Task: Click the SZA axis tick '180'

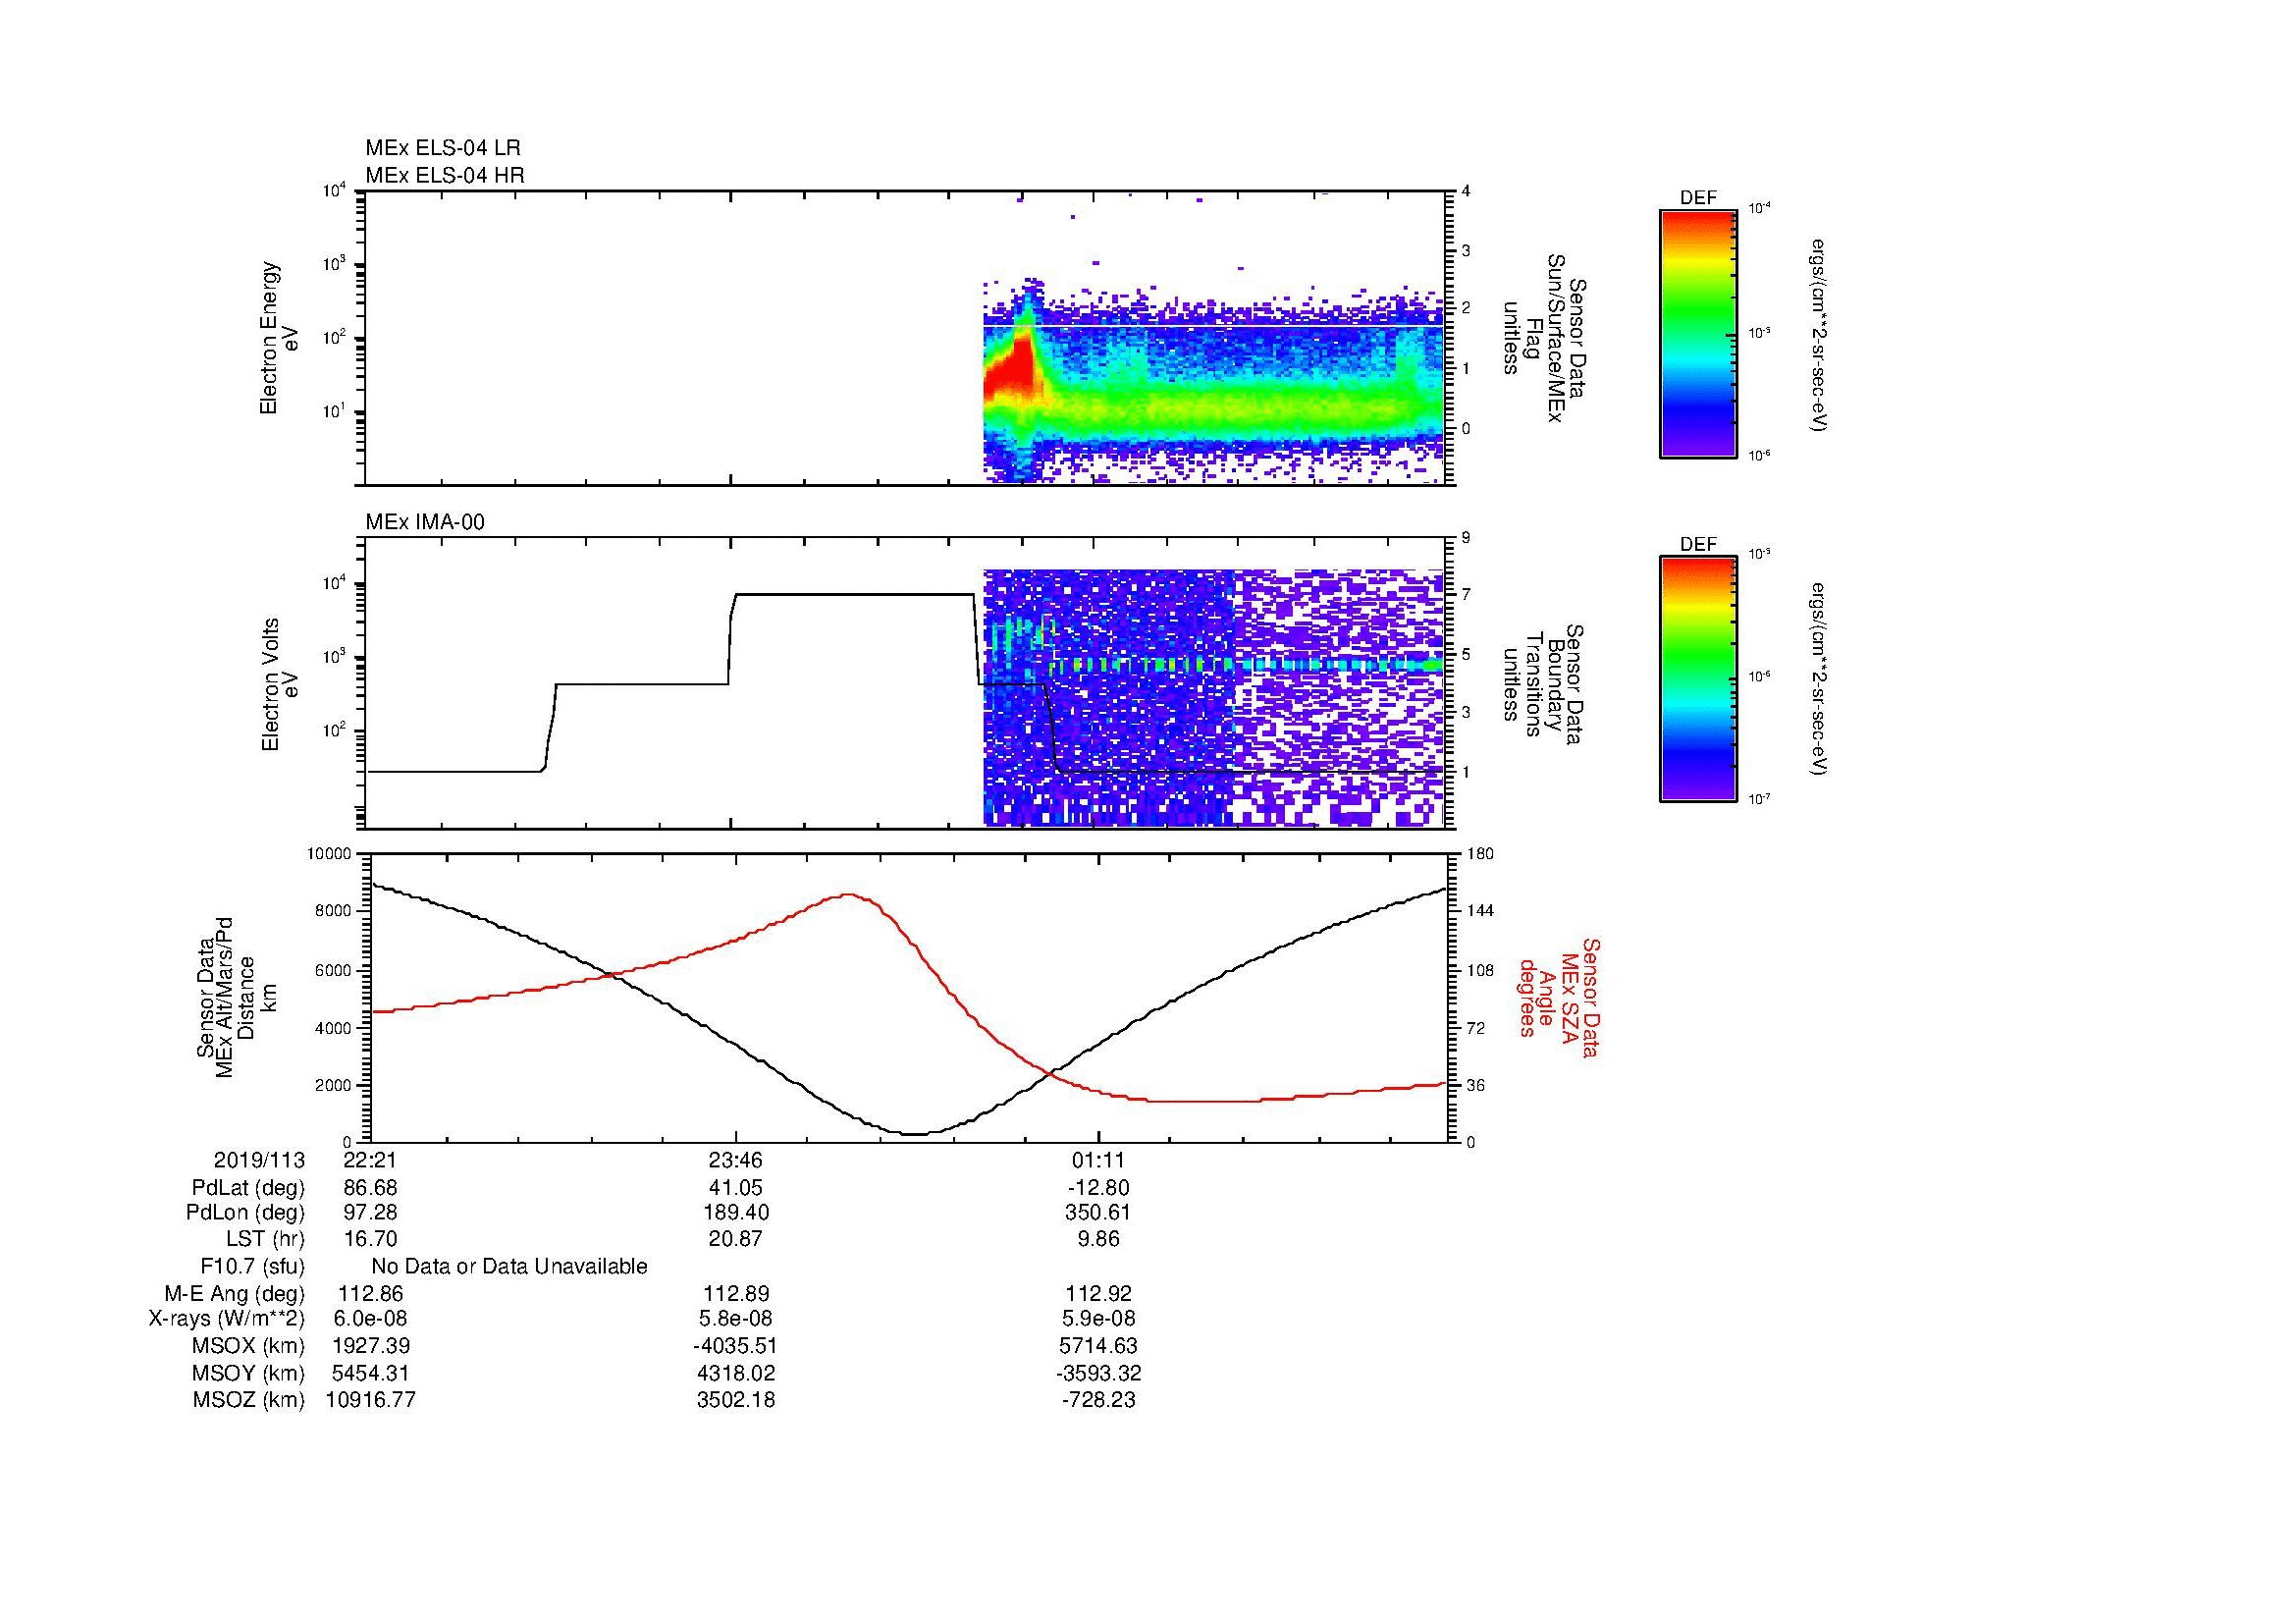Action: click(1479, 854)
